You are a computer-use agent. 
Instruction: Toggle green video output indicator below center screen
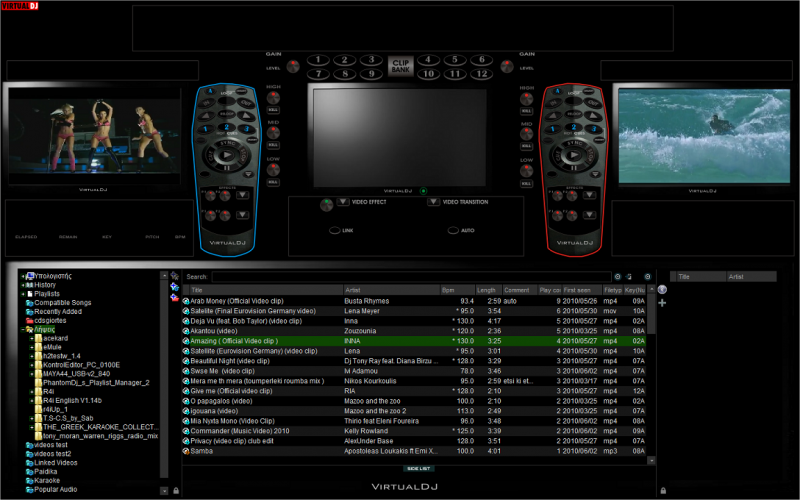point(423,191)
